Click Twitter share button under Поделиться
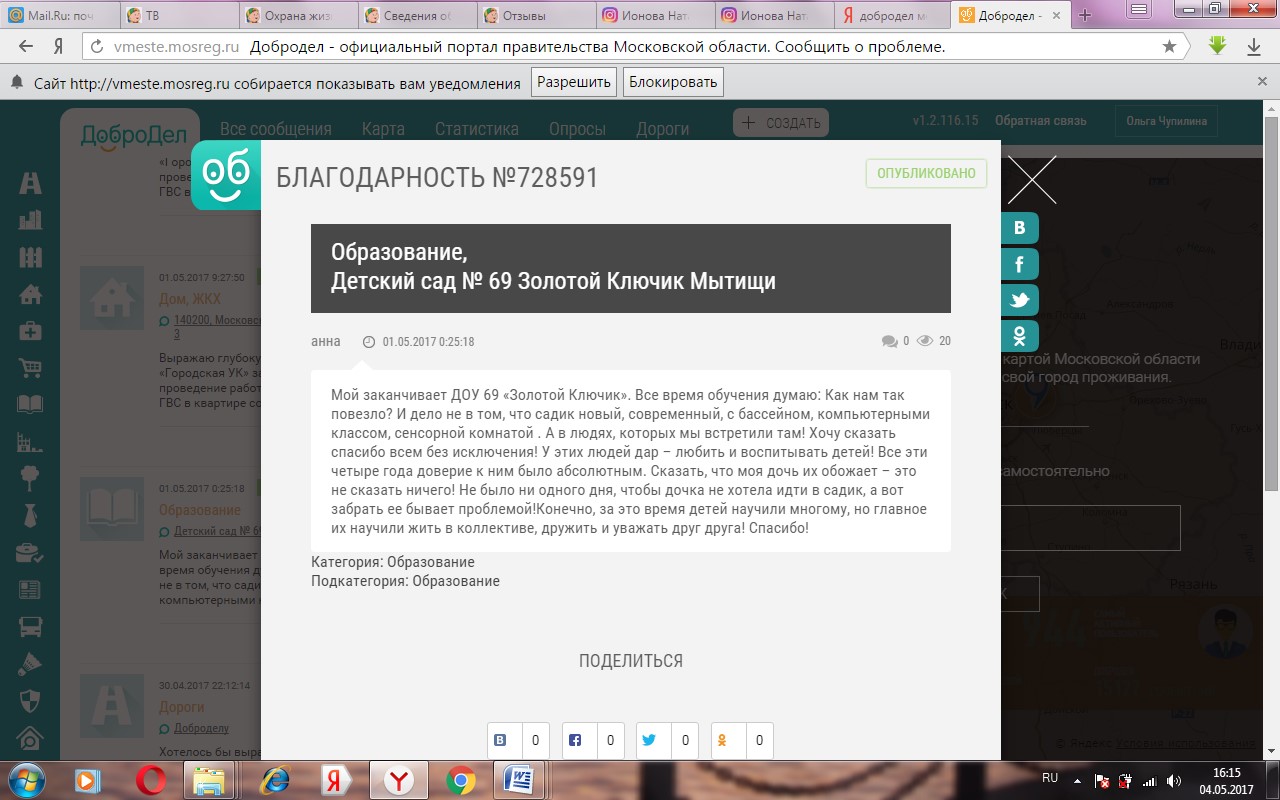1280x800 pixels. click(x=651, y=741)
